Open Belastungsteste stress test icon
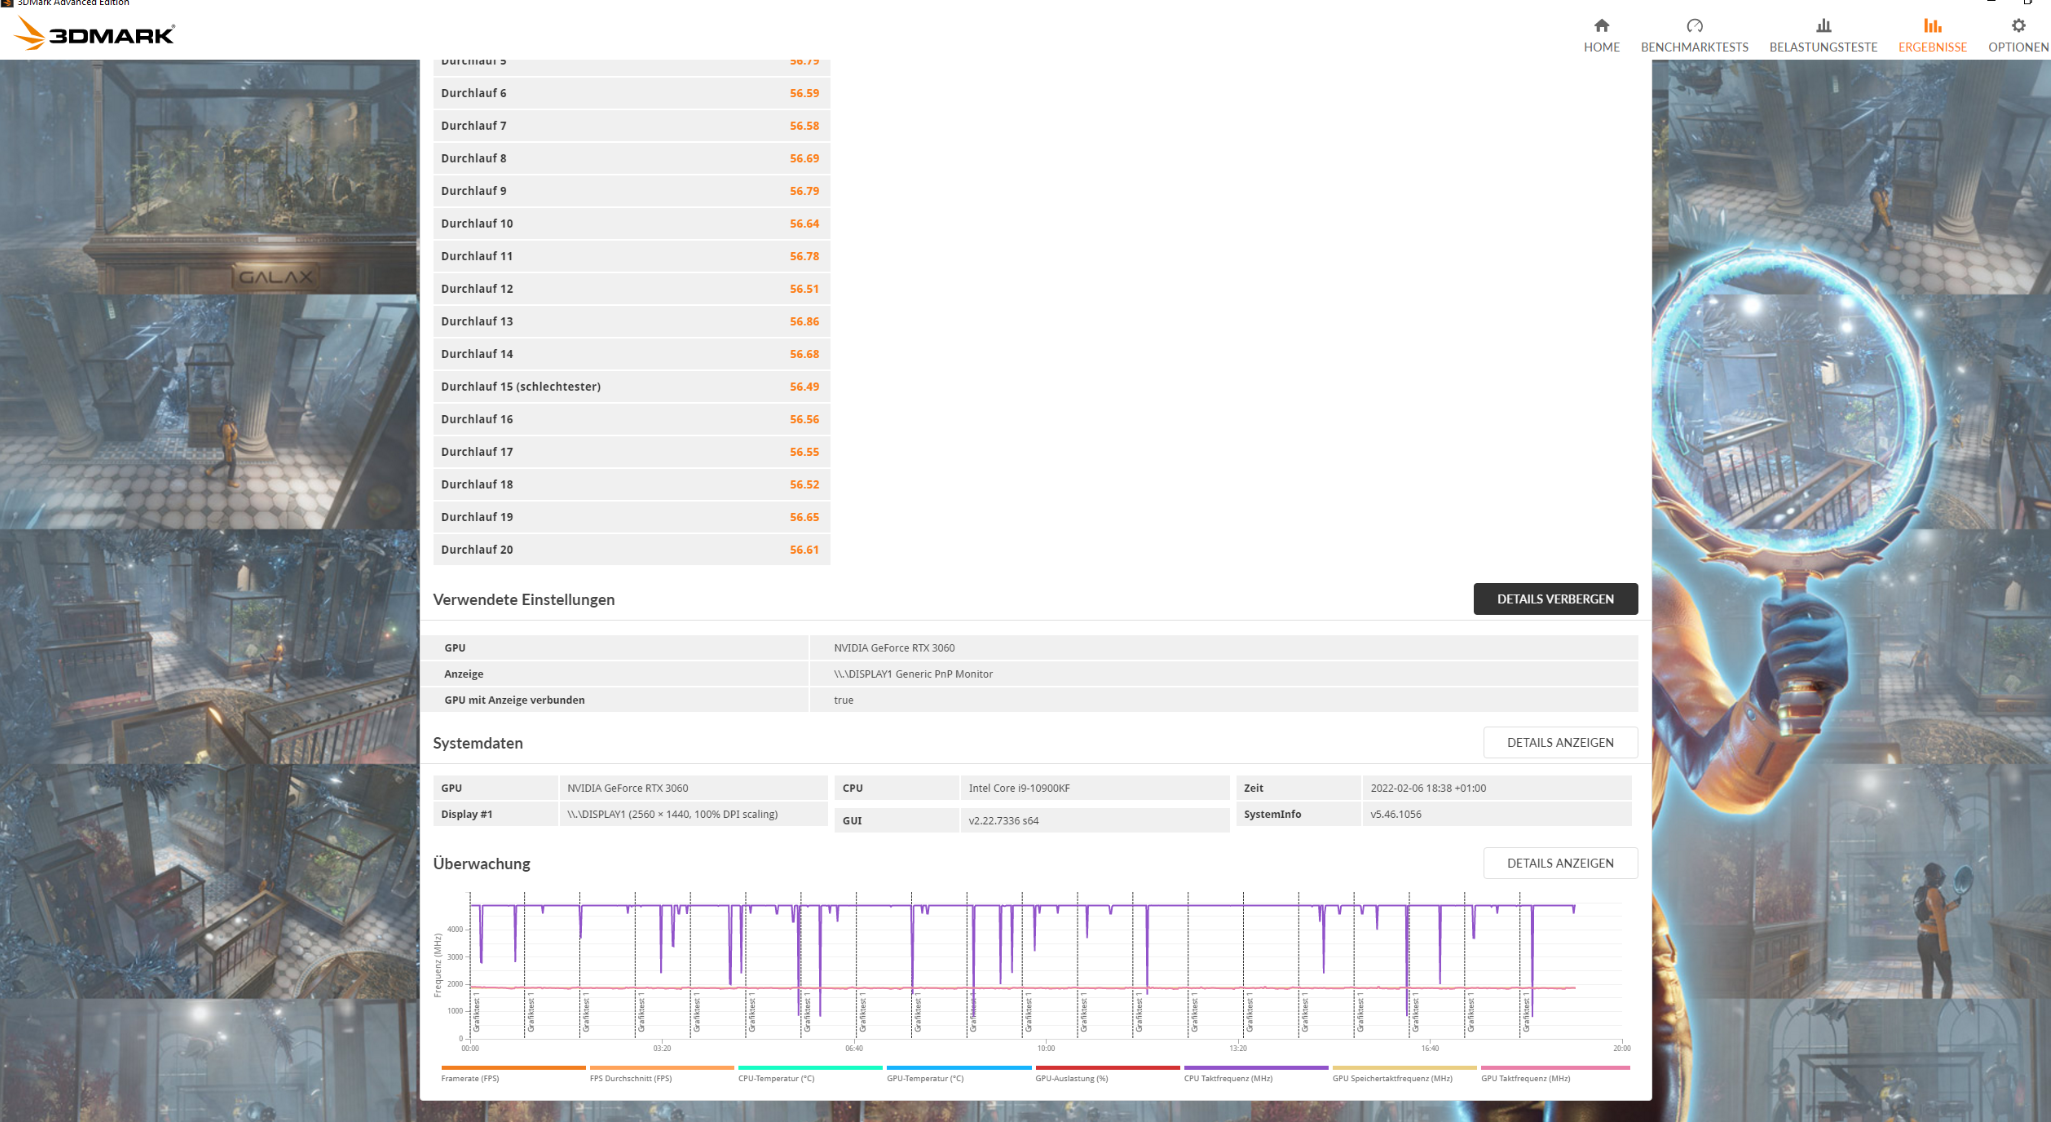The image size is (2051, 1122). pos(1823,26)
